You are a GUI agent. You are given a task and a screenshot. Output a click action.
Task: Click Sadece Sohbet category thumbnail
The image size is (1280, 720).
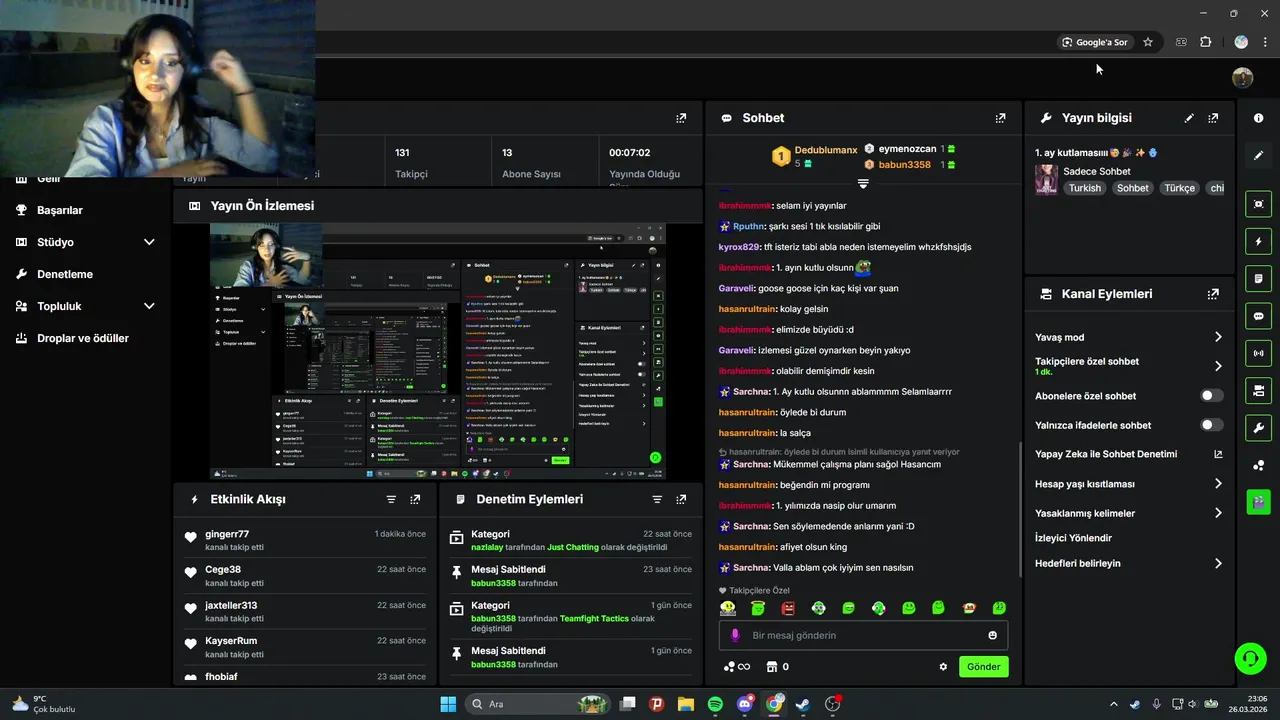pos(1046,179)
